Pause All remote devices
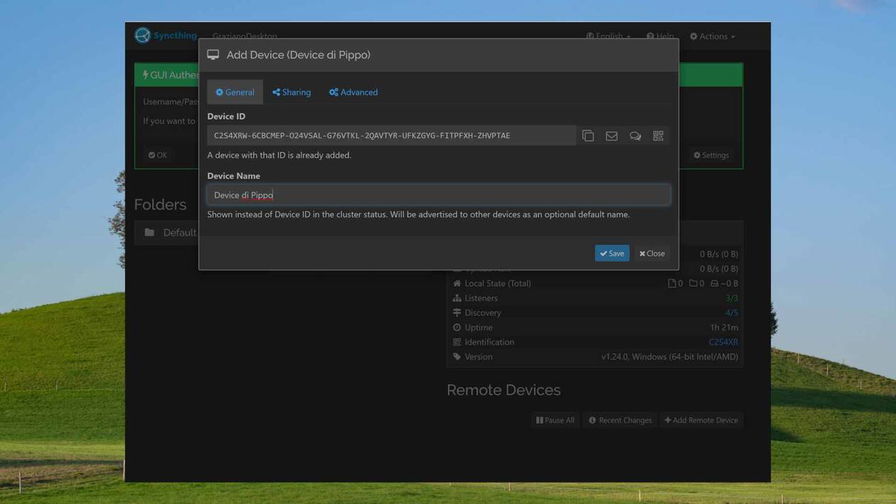The height and width of the screenshot is (504, 896). [555, 420]
